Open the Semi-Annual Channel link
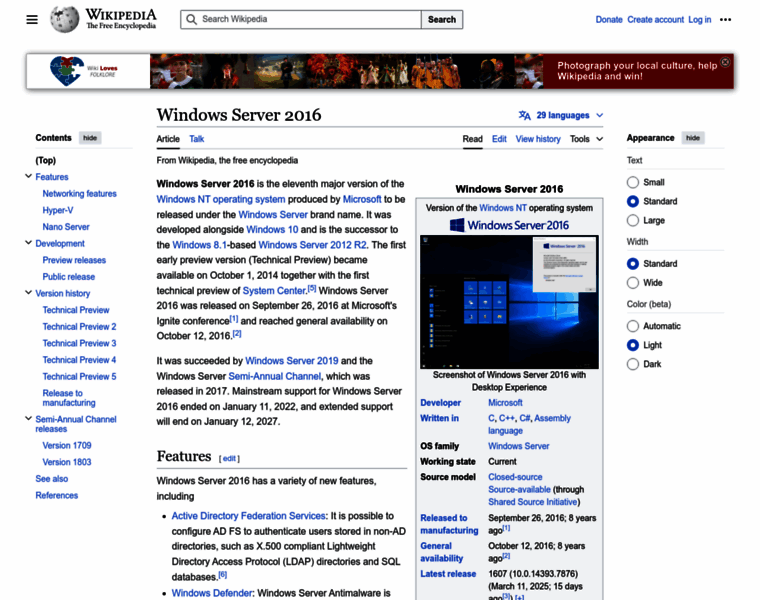This screenshot has width=760, height=600. pos(274,376)
